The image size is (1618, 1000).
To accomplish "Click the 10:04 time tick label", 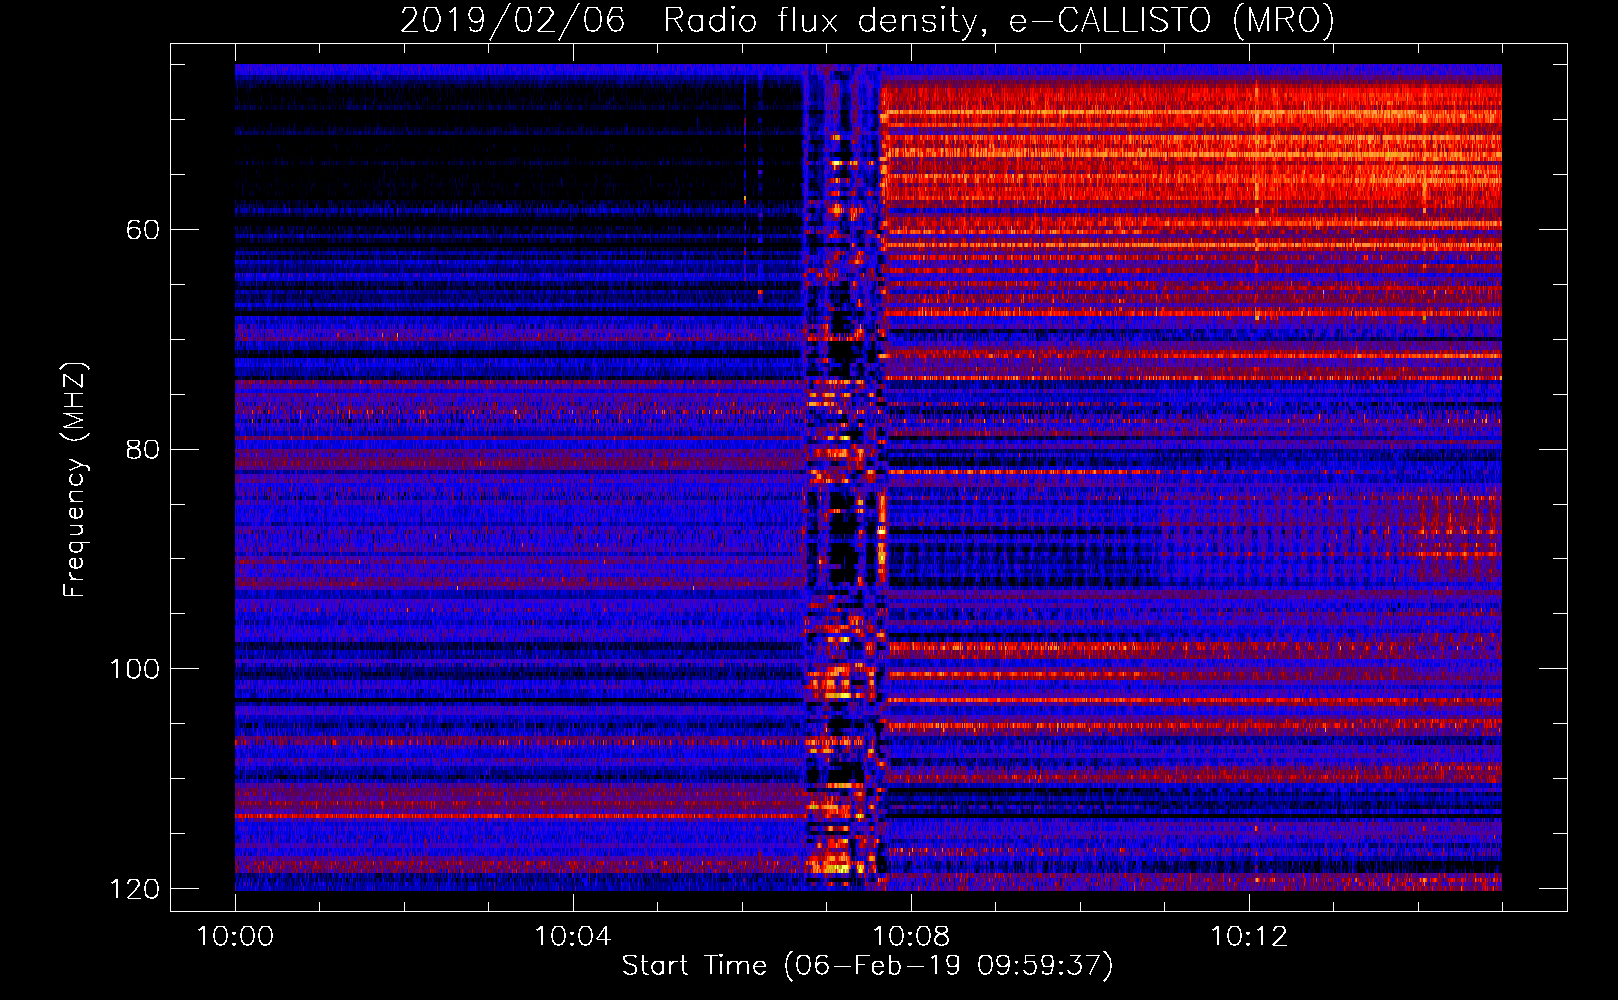I will click(x=573, y=937).
